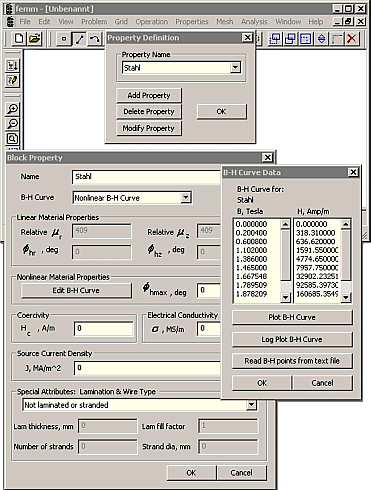The height and width of the screenshot is (490, 371).
Task: Click the question-mark pencil icon in left sidebar
Action: pyautogui.click(x=13, y=80)
